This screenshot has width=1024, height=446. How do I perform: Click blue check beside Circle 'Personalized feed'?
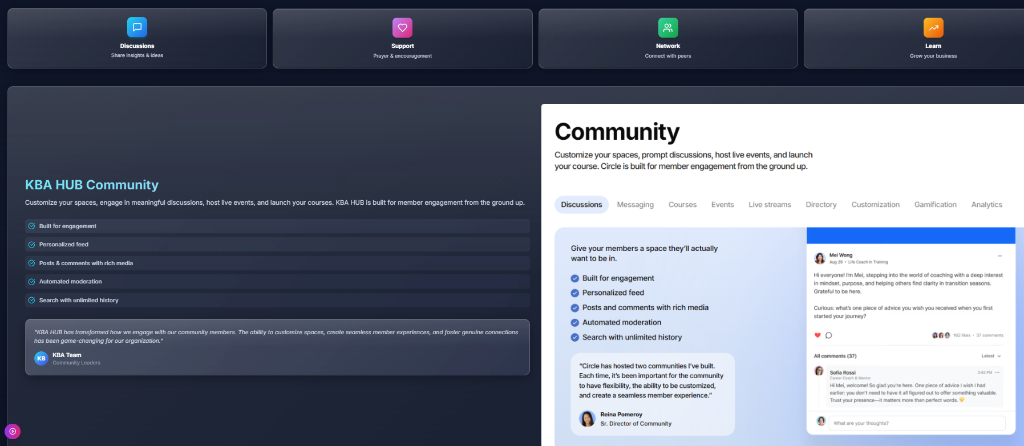(575, 293)
